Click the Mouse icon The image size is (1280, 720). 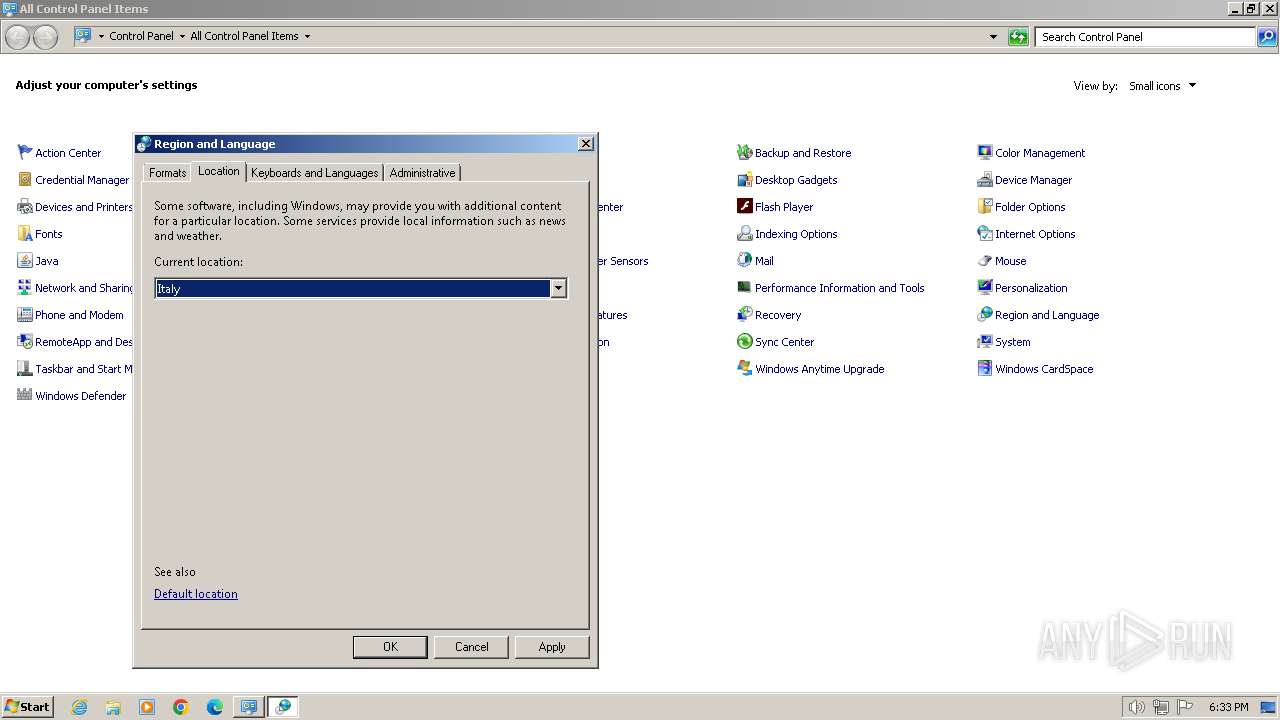pos(985,260)
